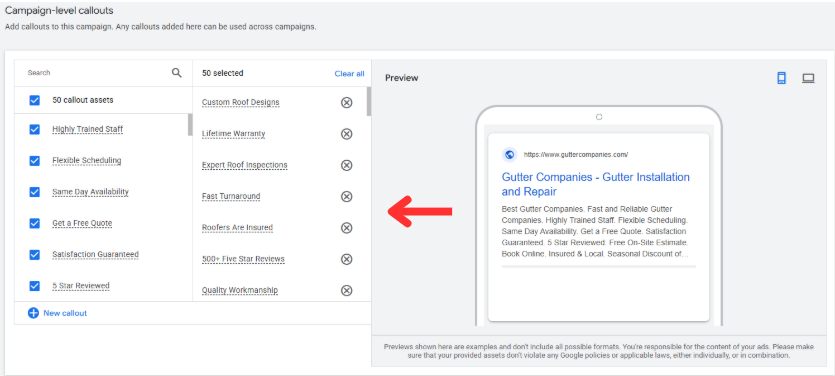Uncheck Get a Free Quote checkbox

[x=35, y=223]
